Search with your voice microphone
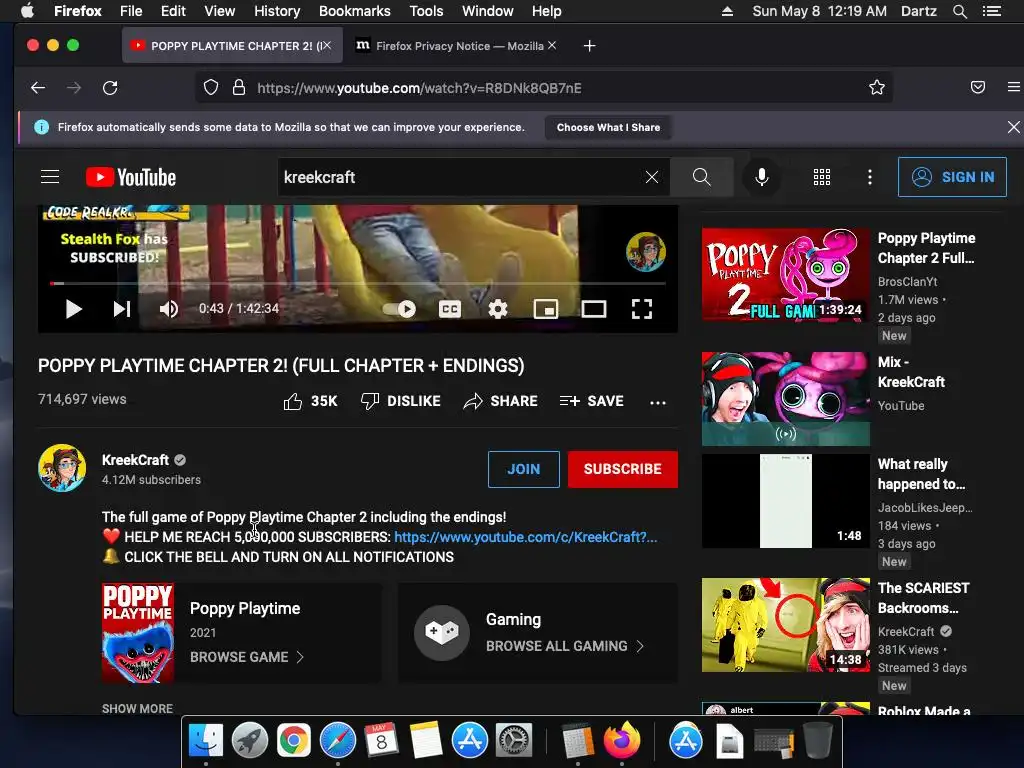Screen dimensions: 1024x768 point(761,177)
